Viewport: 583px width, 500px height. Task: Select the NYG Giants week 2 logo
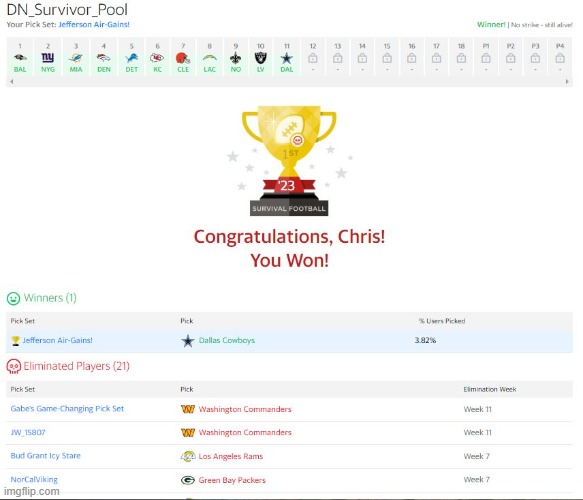click(x=48, y=58)
